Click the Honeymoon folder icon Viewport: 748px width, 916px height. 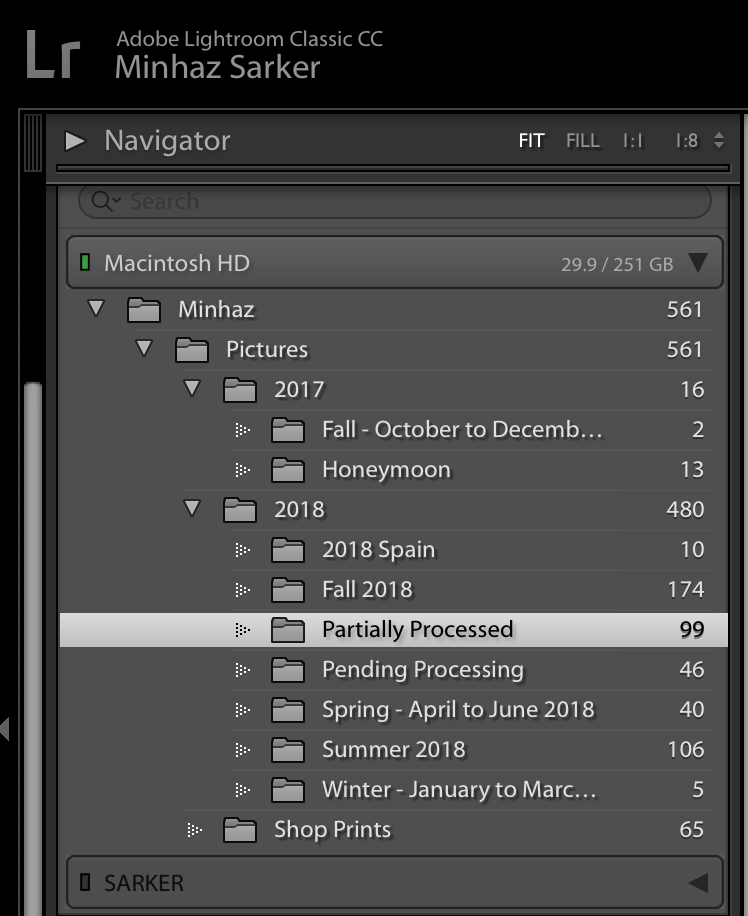pos(288,470)
